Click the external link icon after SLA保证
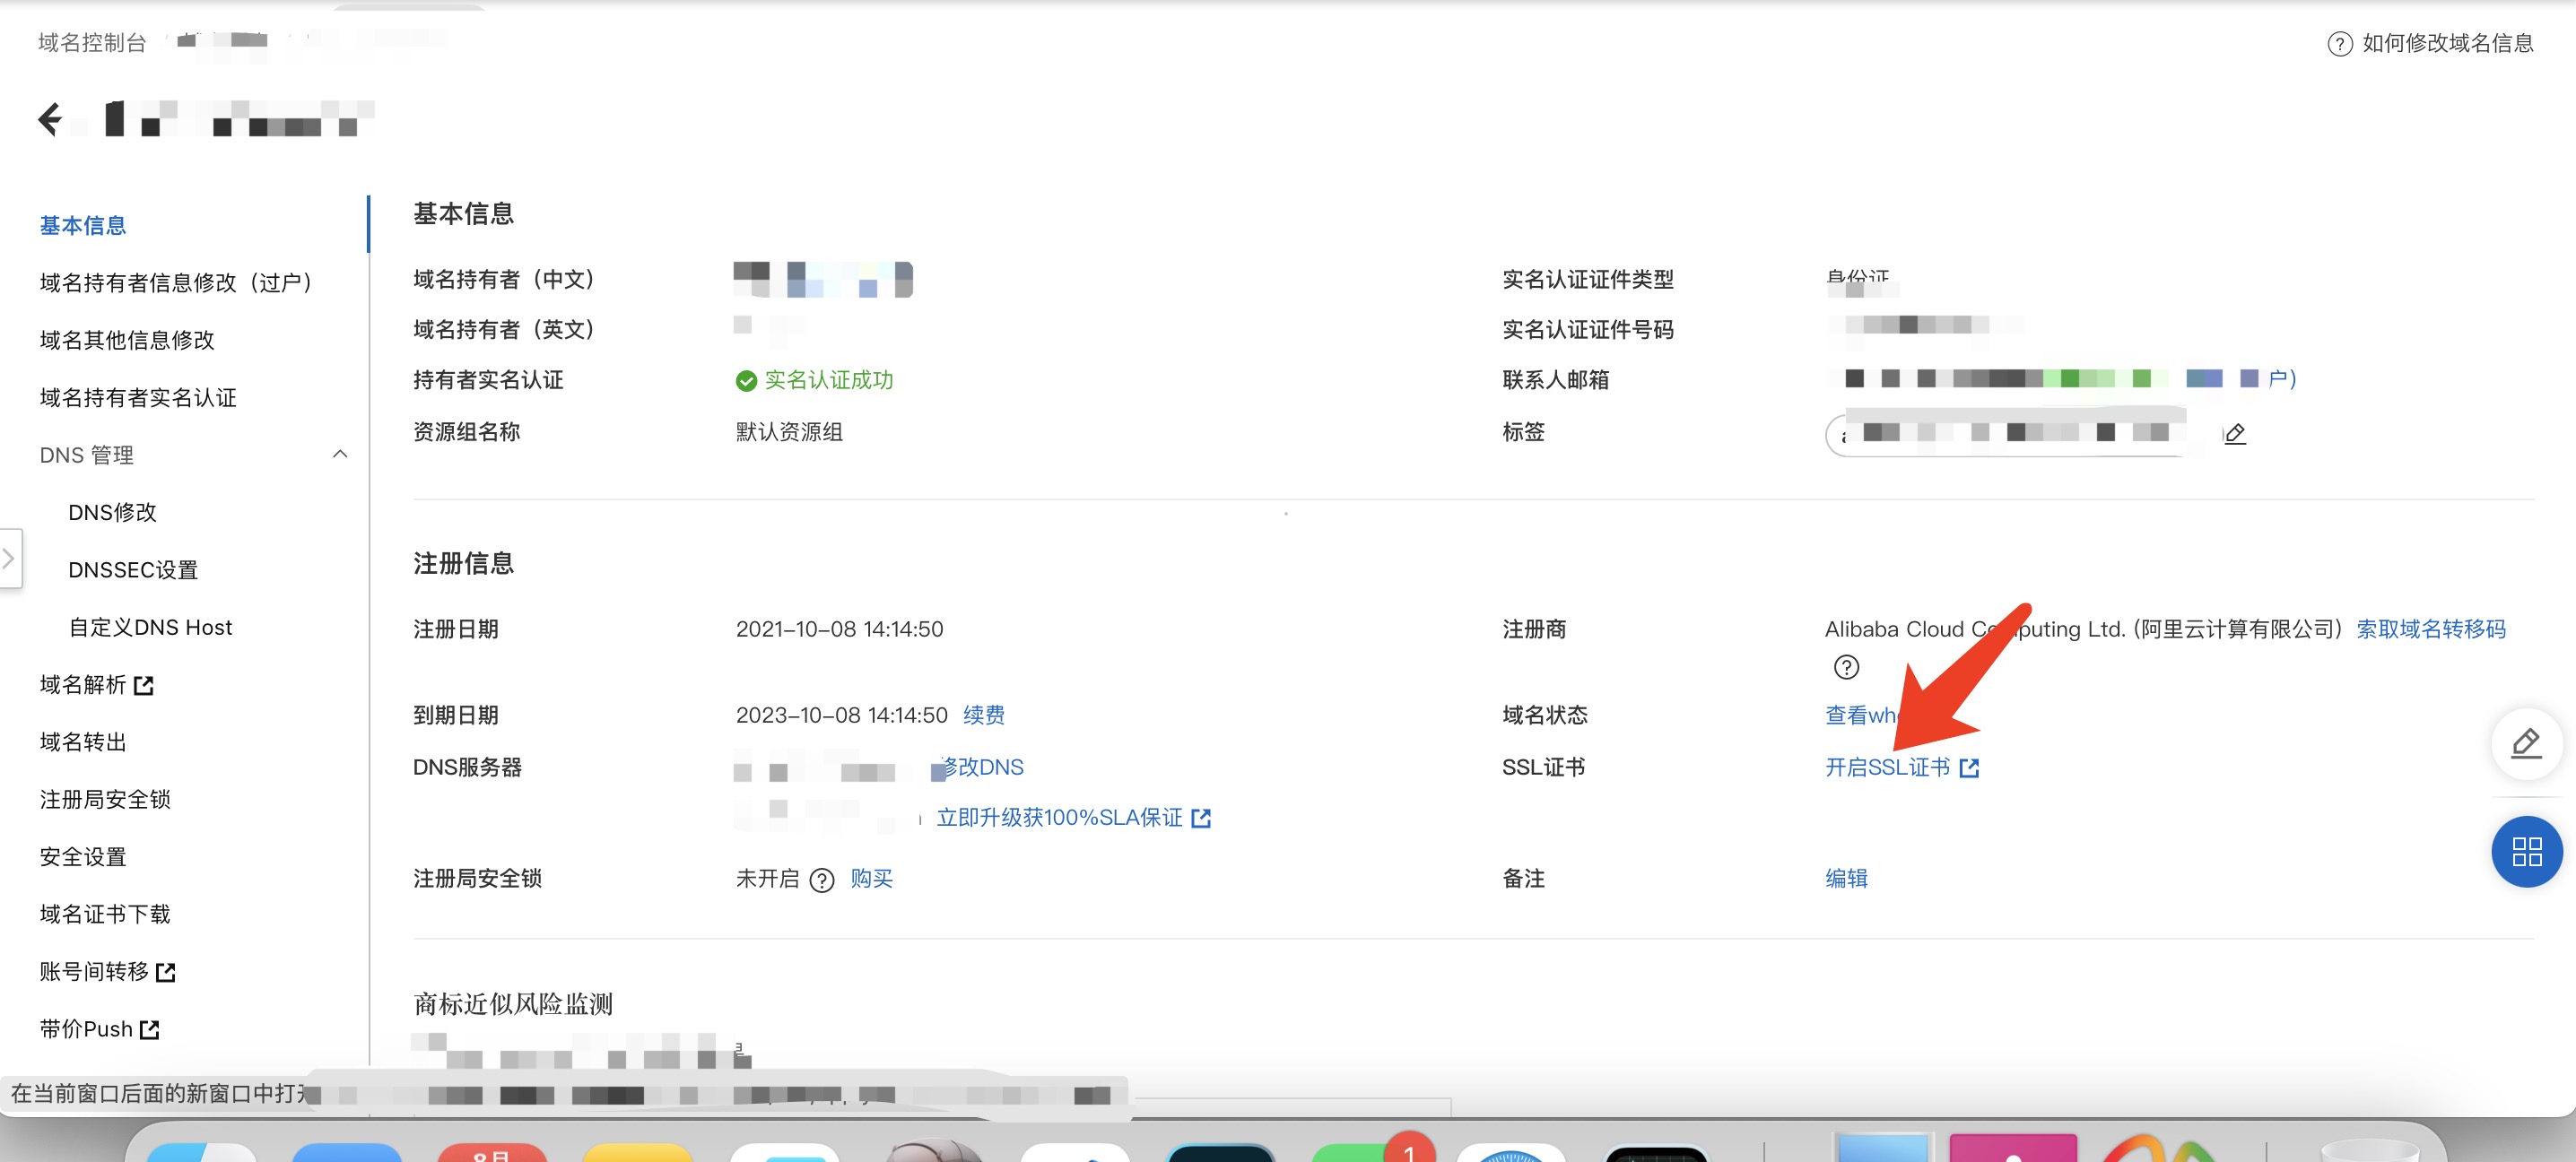The width and height of the screenshot is (2576, 1162). point(1201,819)
